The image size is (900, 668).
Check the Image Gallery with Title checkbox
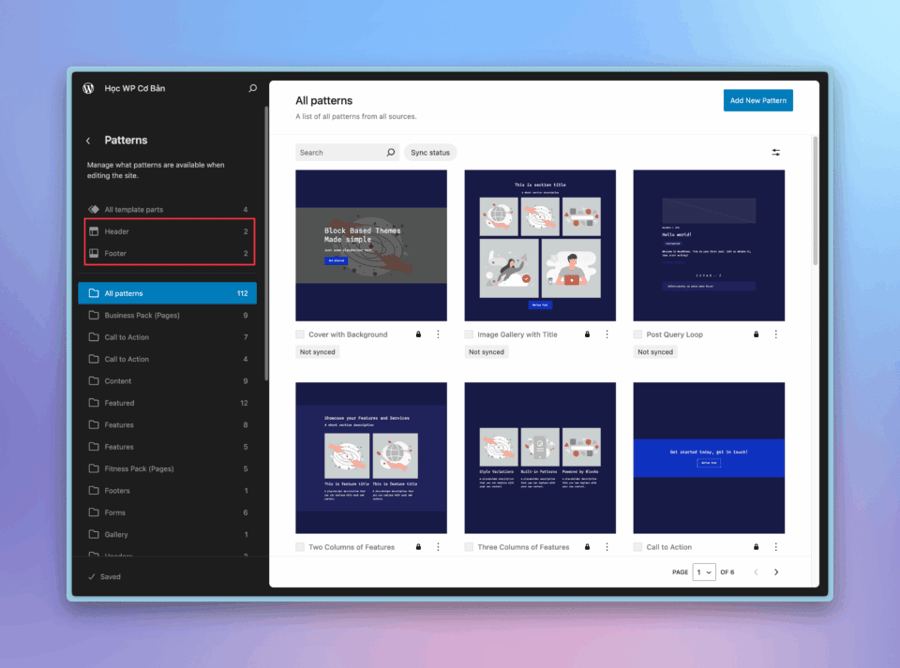tap(469, 335)
